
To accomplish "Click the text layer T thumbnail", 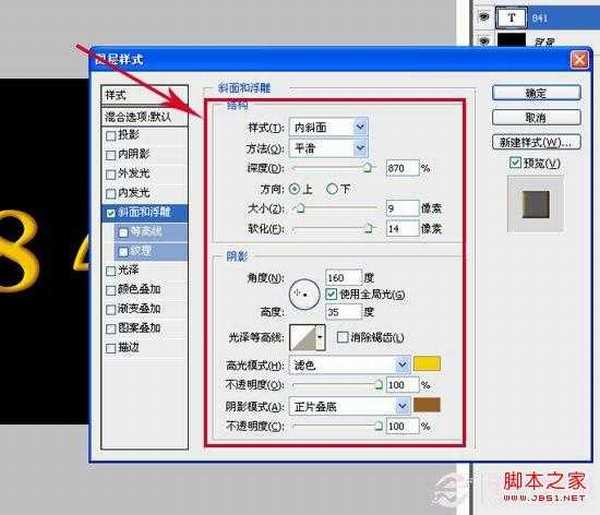I will click(514, 17).
